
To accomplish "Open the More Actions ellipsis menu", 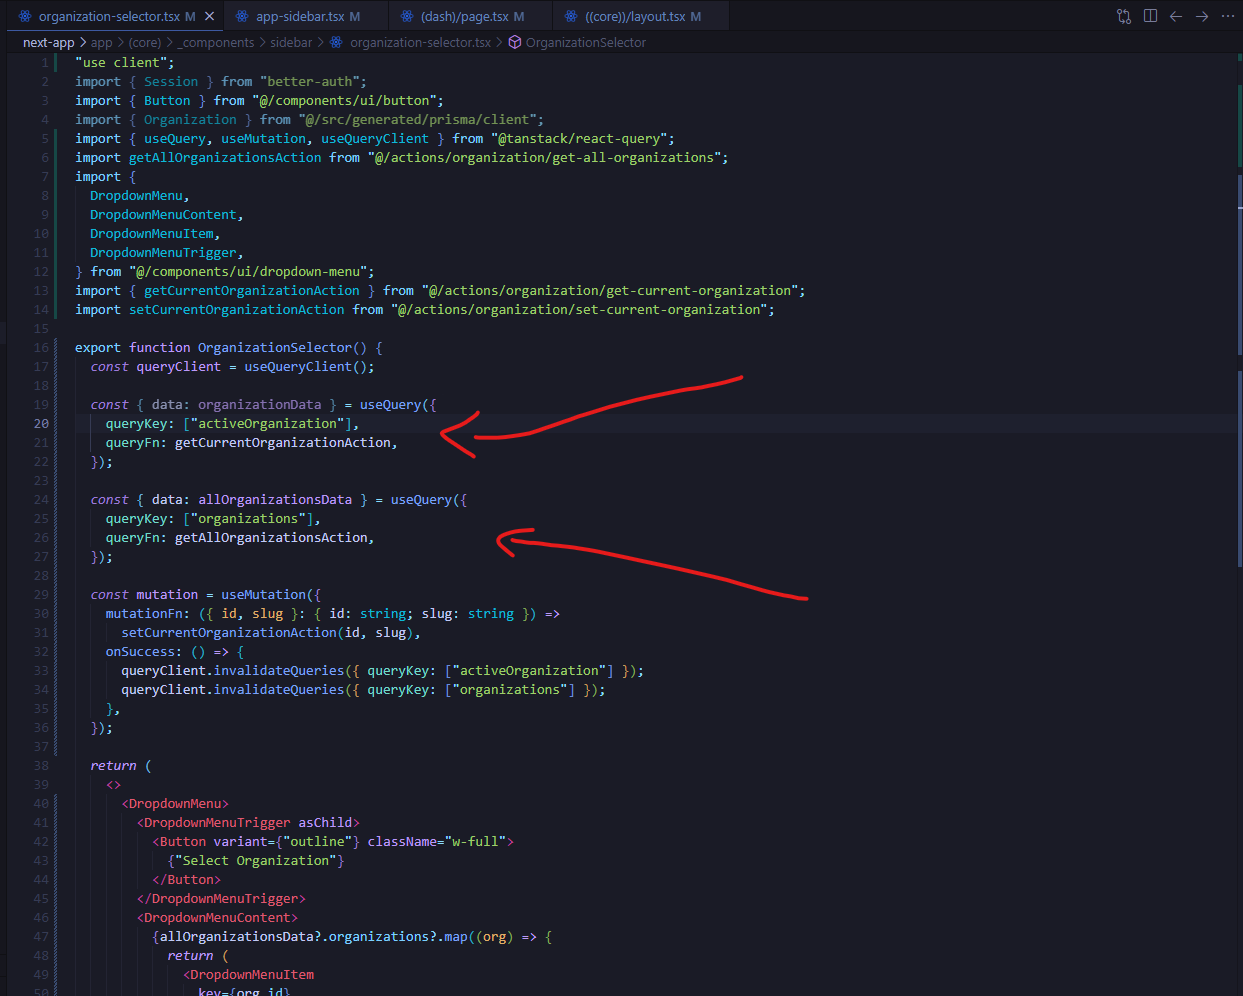I will click(x=1228, y=16).
